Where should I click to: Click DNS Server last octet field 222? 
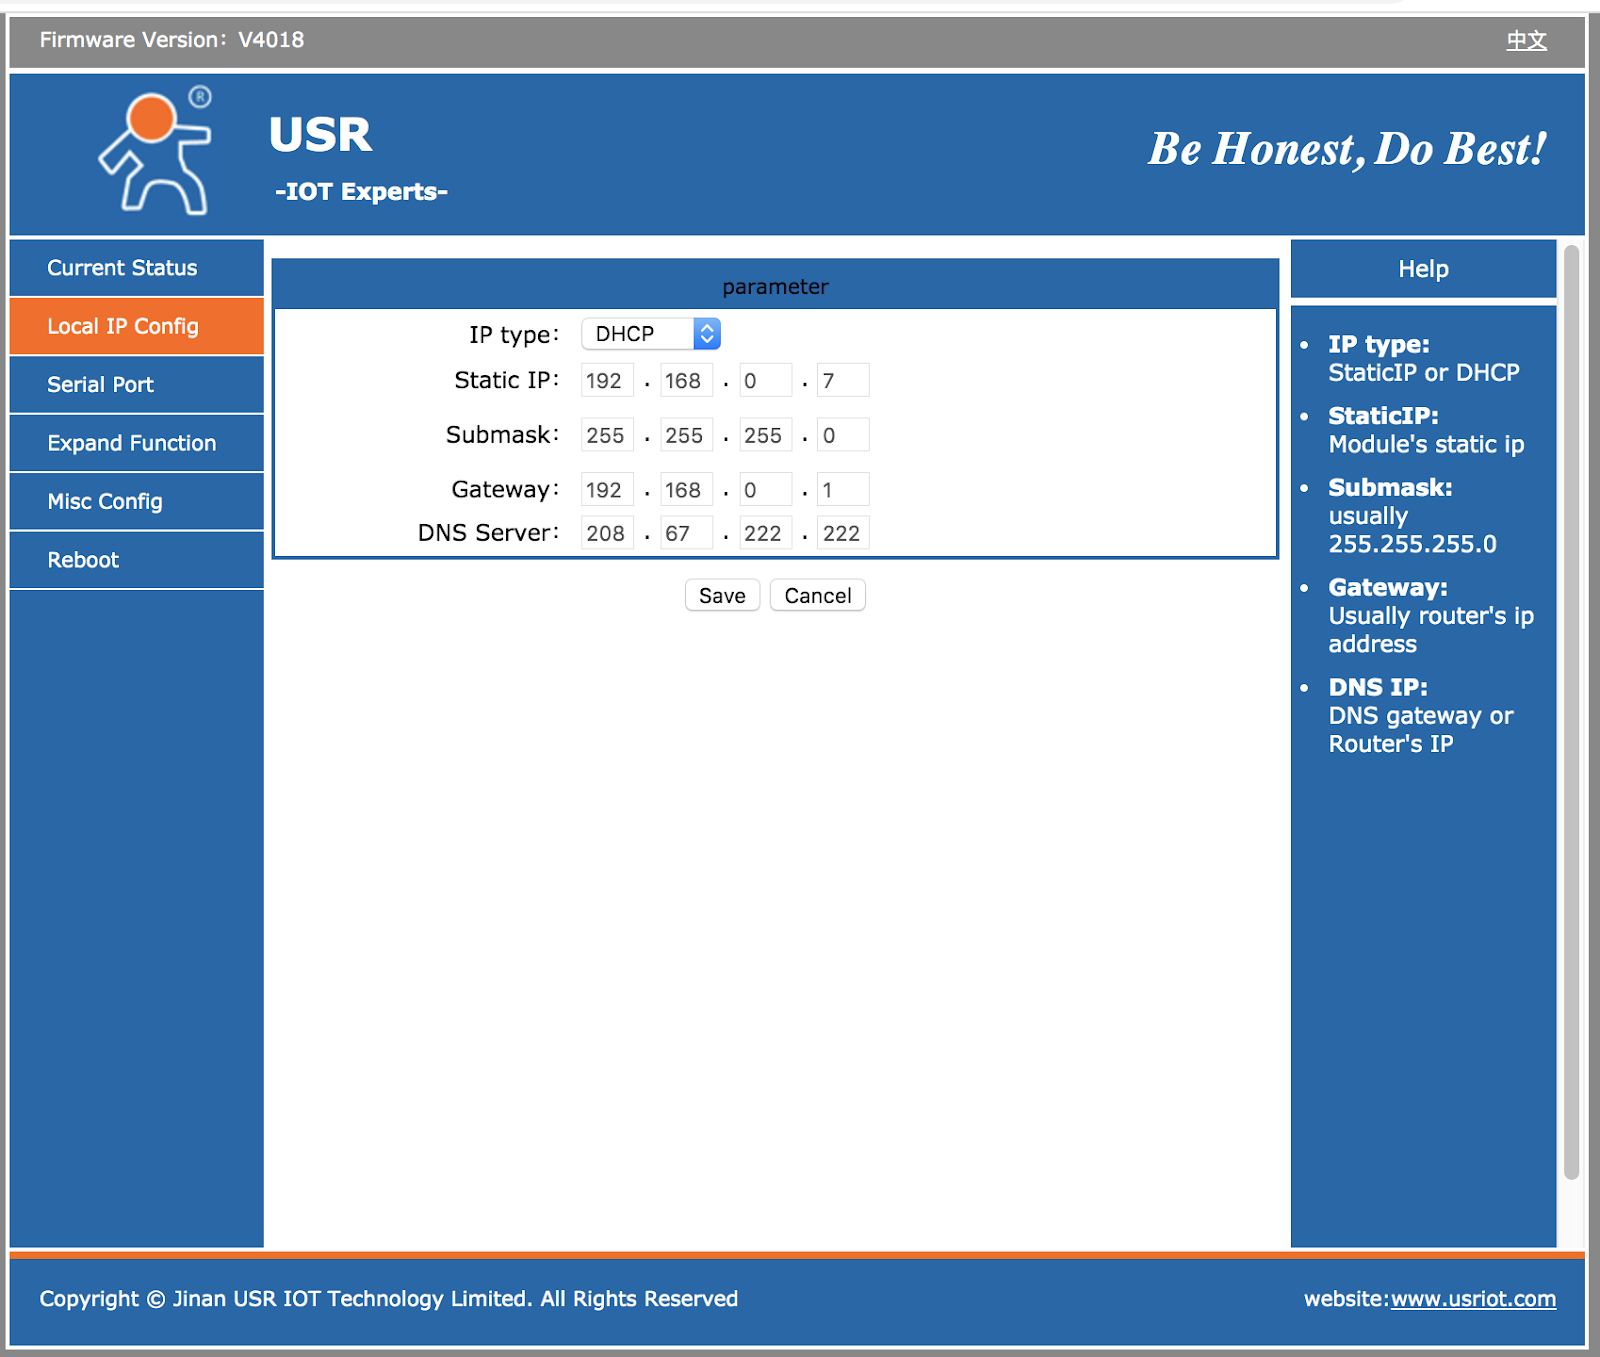pos(843,533)
